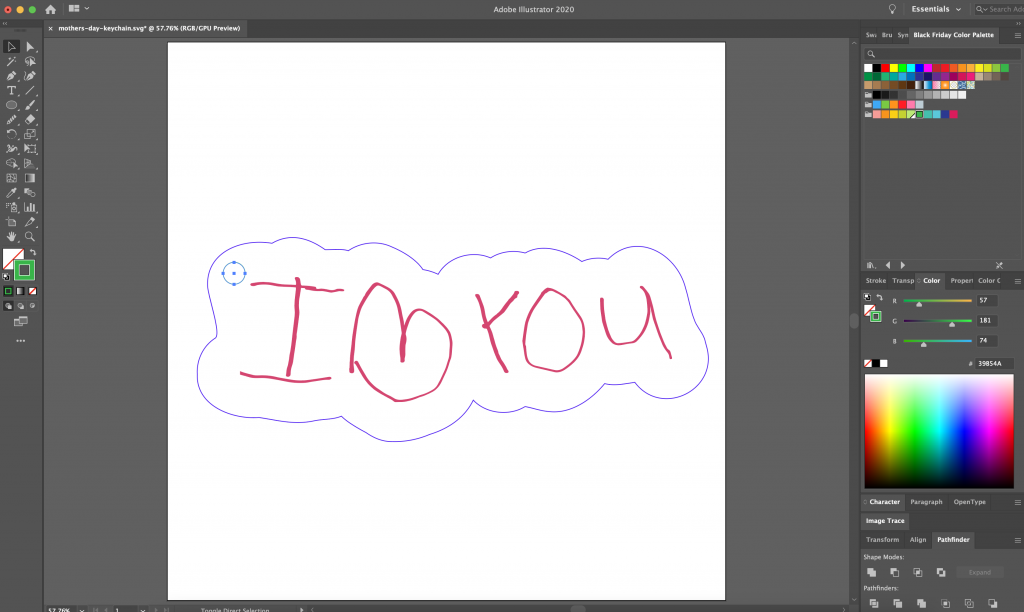This screenshot has height=612, width=1024.
Task: Click the toolbar green Stroke box
Action: click(24, 270)
